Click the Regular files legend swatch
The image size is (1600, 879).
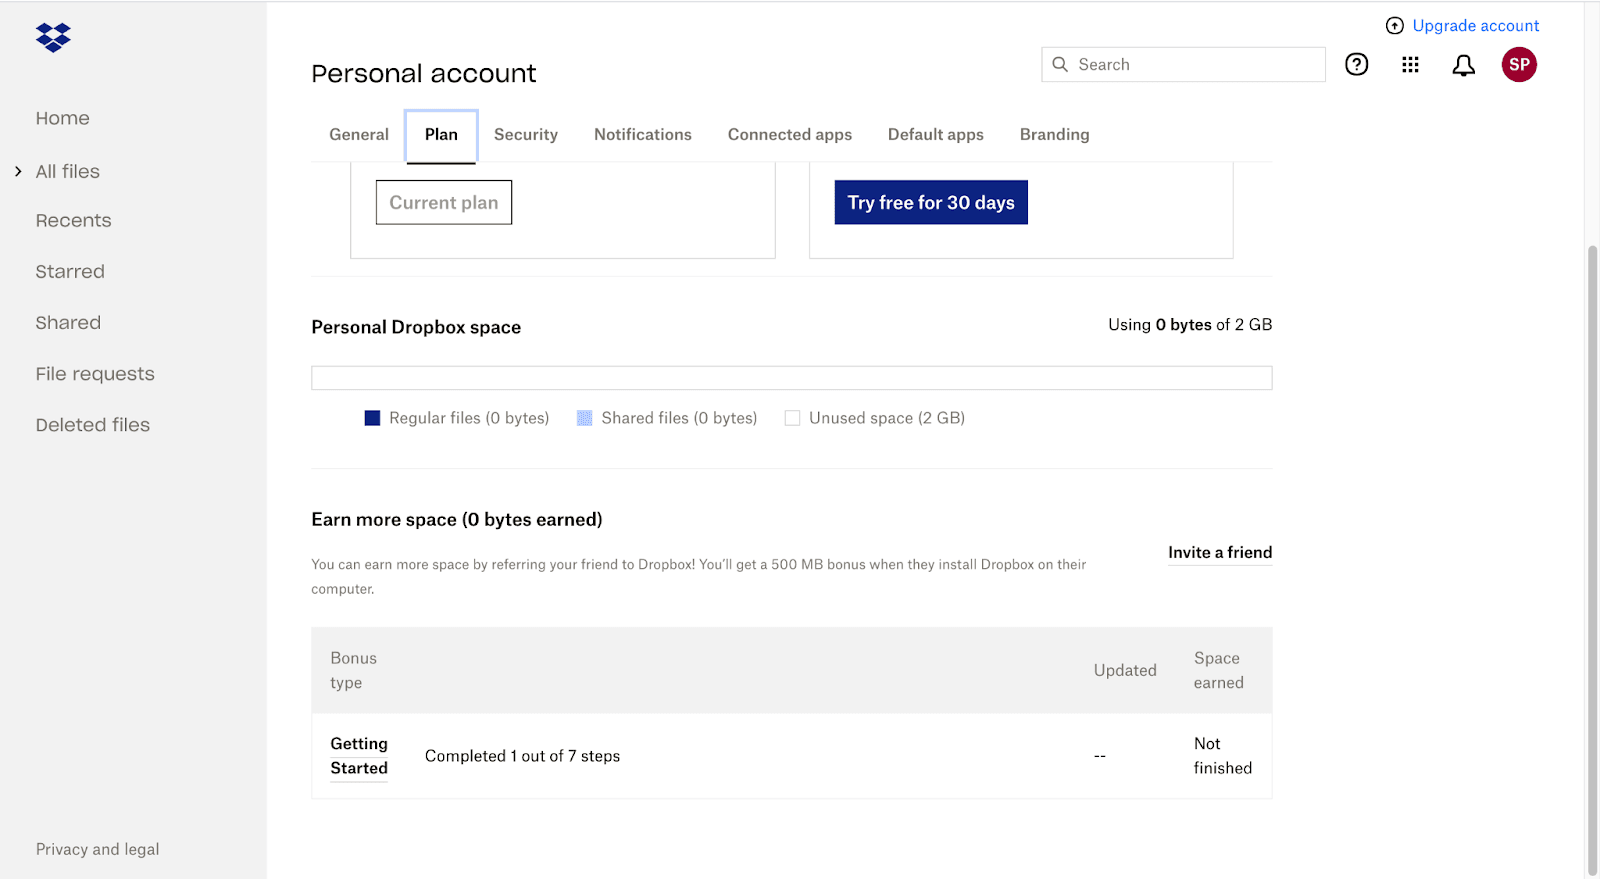pyautogui.click(x=372, y=418)
